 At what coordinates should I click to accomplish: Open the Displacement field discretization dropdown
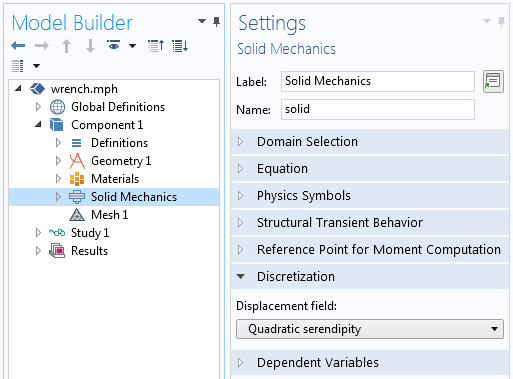[370, 329]
